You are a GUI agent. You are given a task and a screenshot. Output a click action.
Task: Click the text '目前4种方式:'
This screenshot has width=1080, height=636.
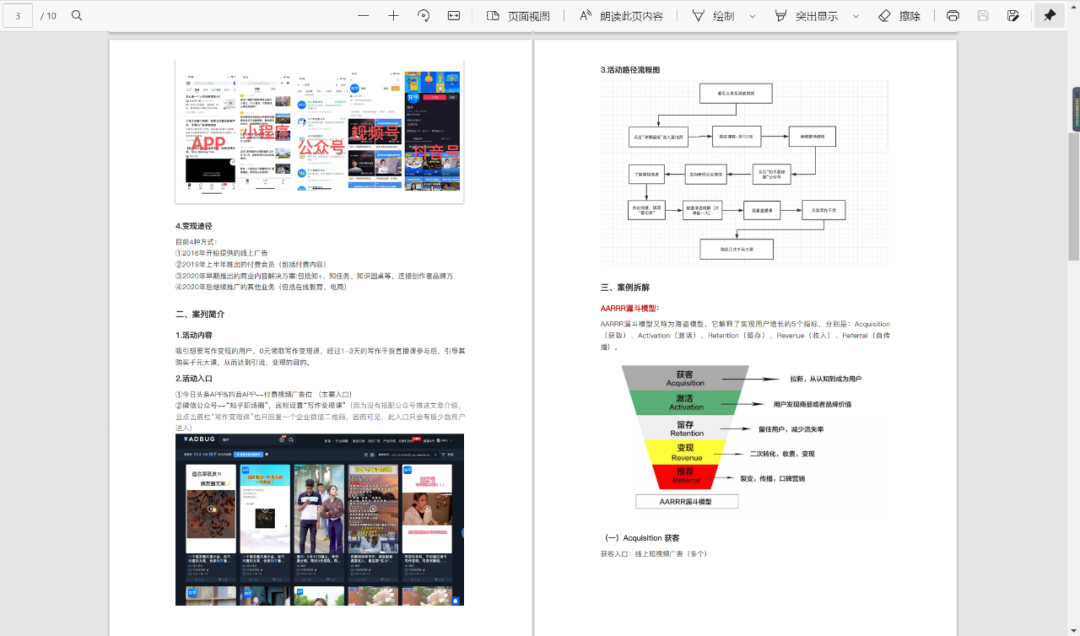click(196, 242)
